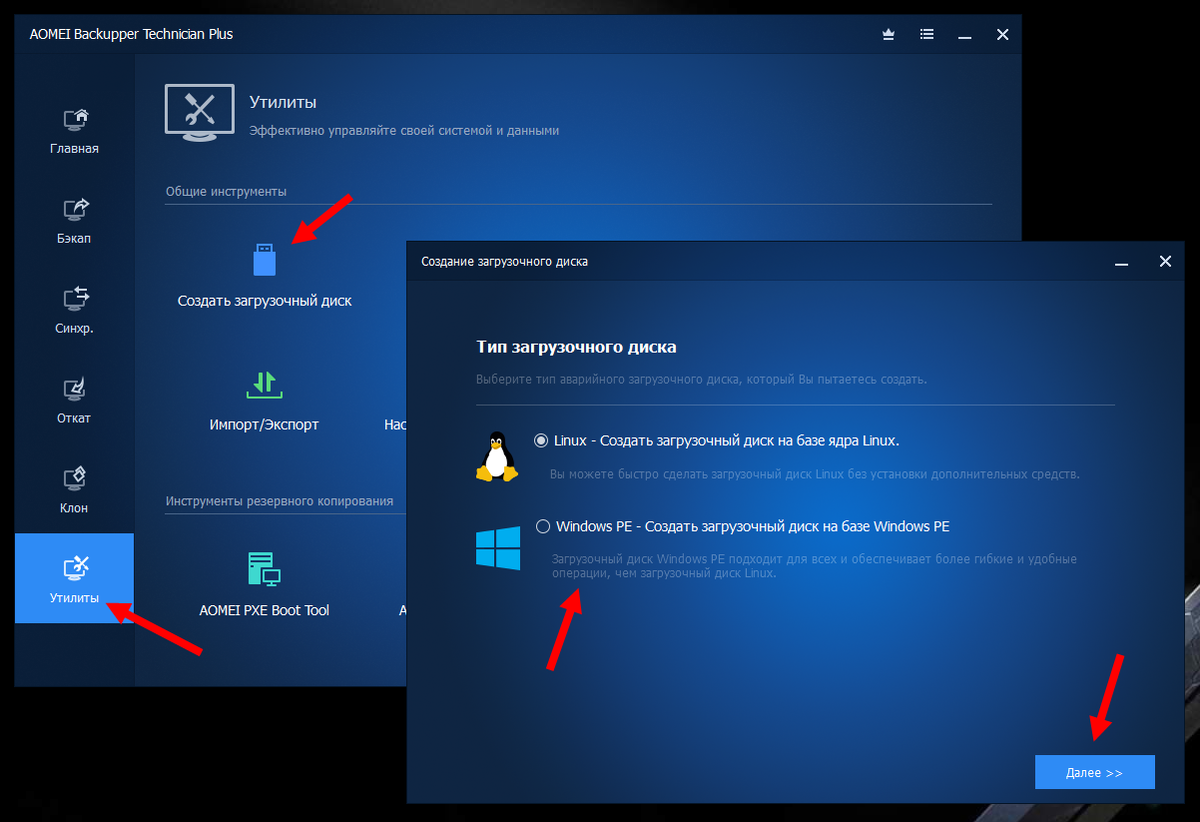This screenshot has height=822, width=1200.
Task: Select the Linux boot disk radio button
Action: 542,440
